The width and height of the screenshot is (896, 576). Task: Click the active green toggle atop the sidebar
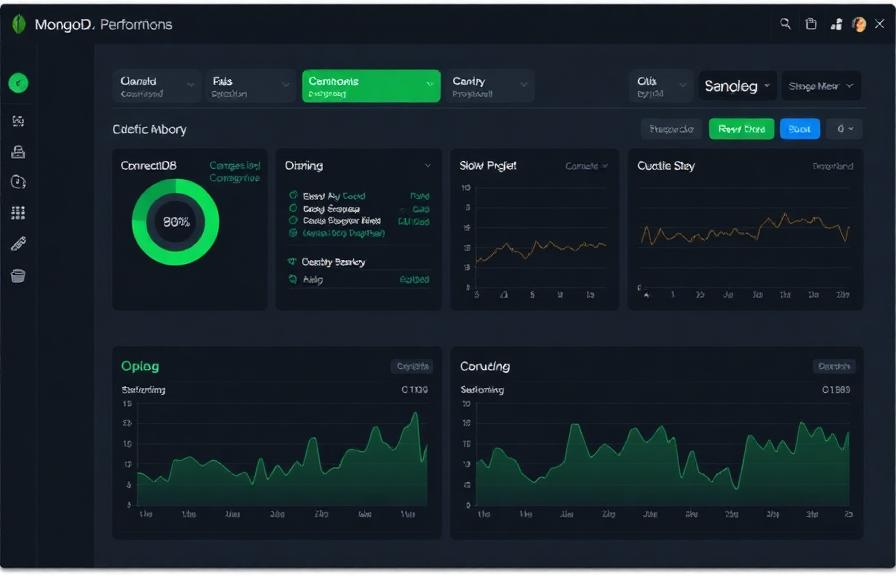[x=18, y=84]
